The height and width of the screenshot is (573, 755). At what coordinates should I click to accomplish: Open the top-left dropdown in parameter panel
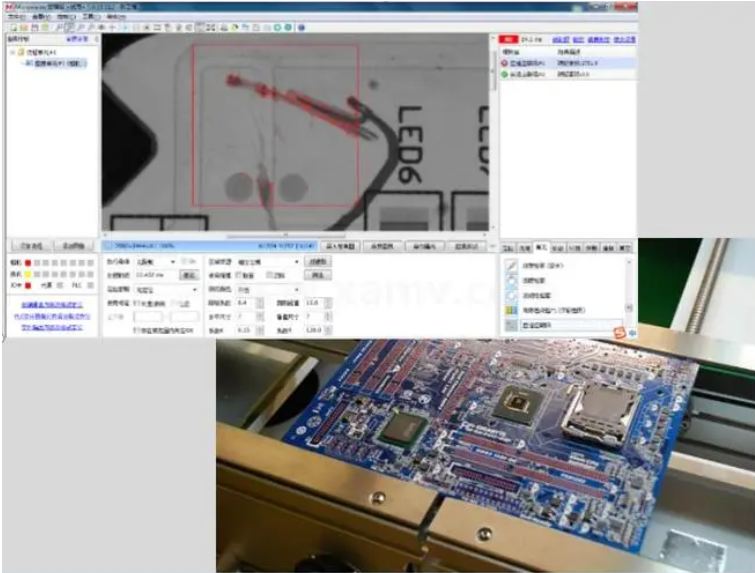(x=156, y=261)
